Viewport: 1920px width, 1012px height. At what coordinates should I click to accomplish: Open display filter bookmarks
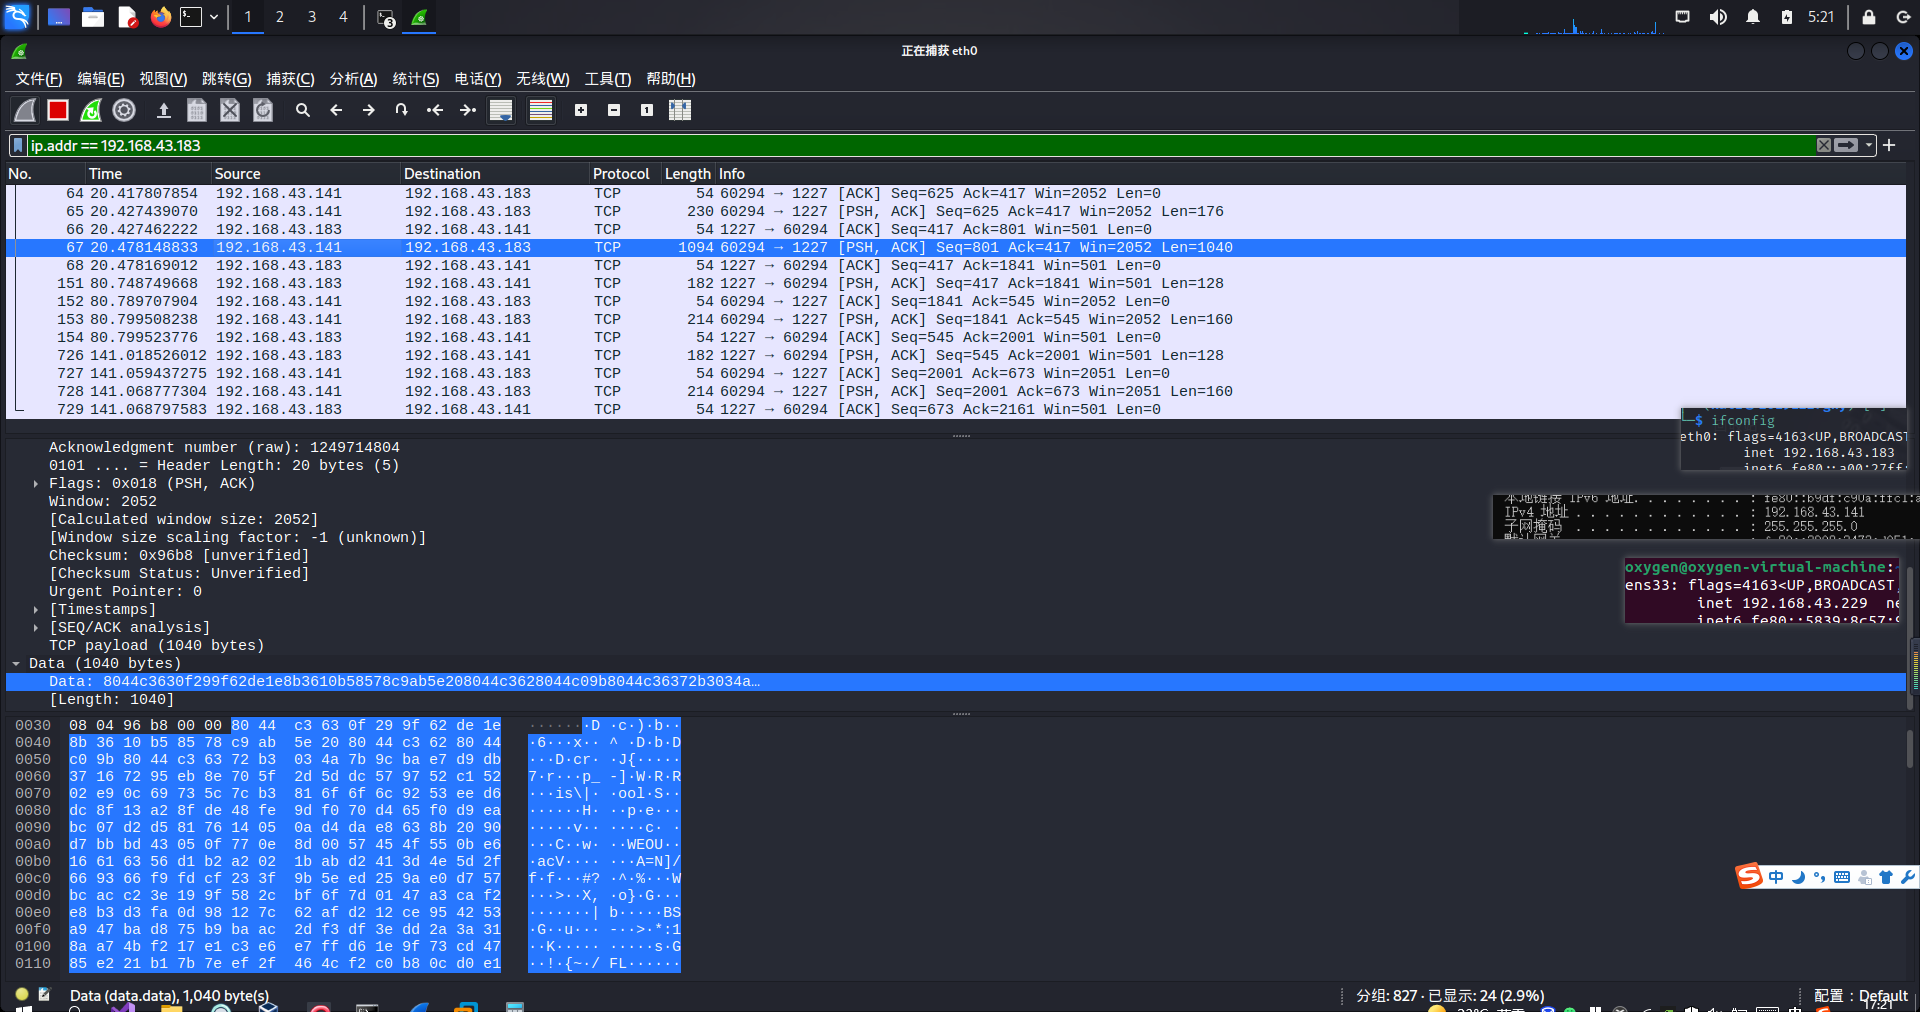pos(18,146)
